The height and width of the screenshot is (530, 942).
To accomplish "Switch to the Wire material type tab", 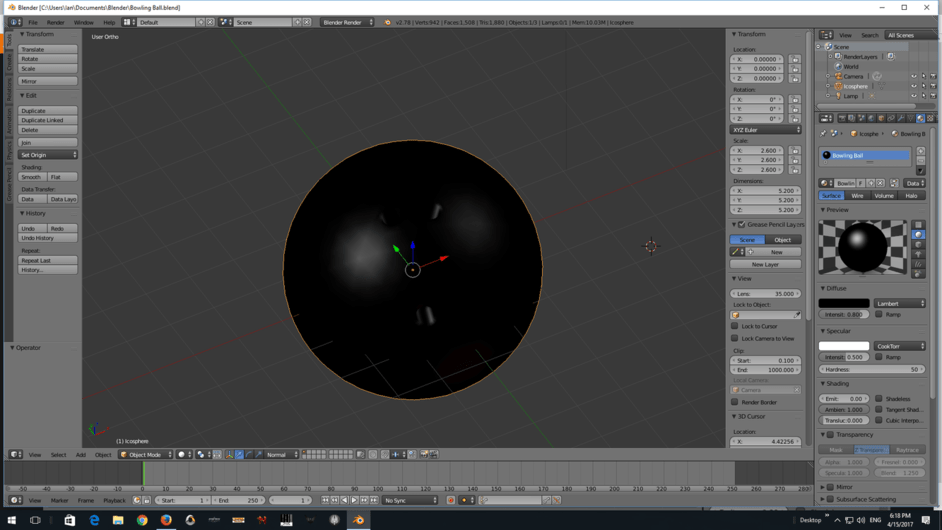I will click(857, 196).
